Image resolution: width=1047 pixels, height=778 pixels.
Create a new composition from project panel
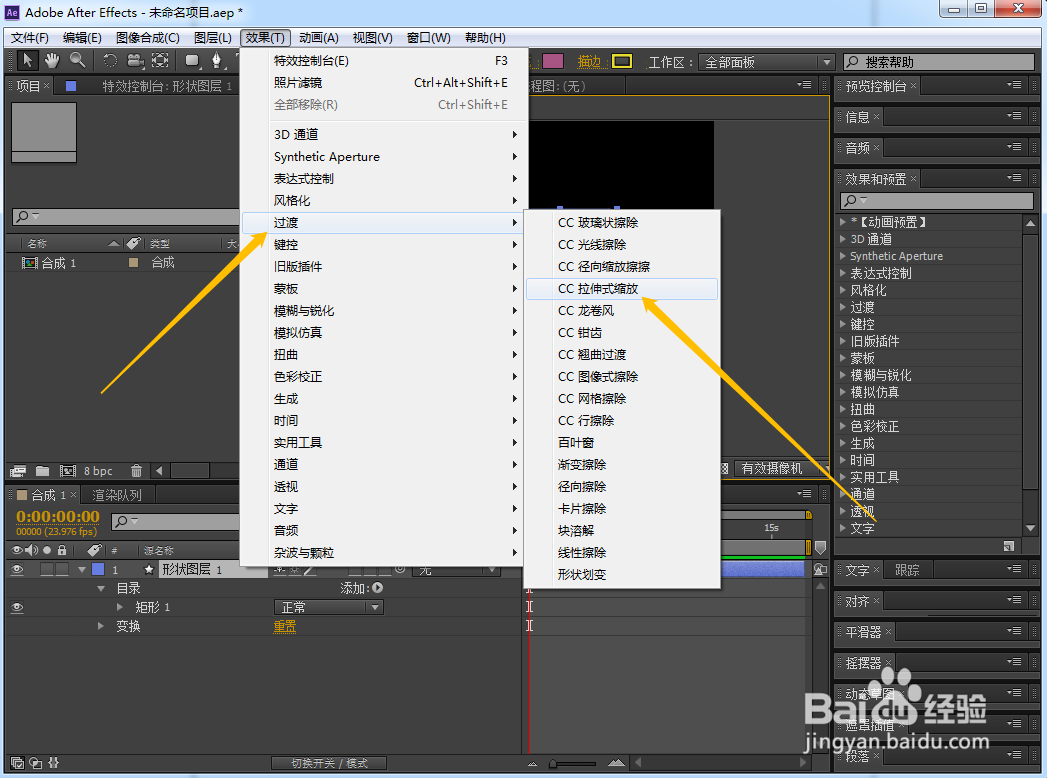click(67, 471)
